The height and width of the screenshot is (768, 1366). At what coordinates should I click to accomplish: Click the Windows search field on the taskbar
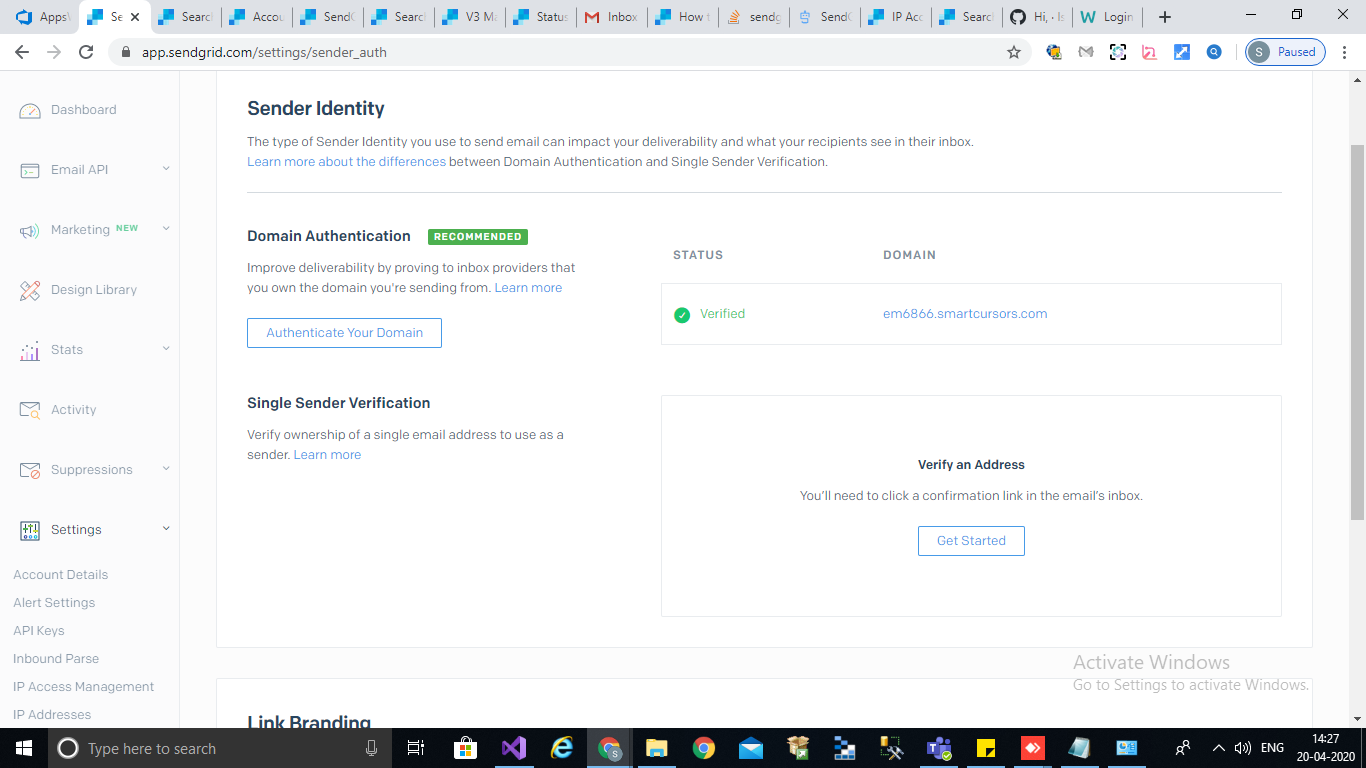coord(200,747)
